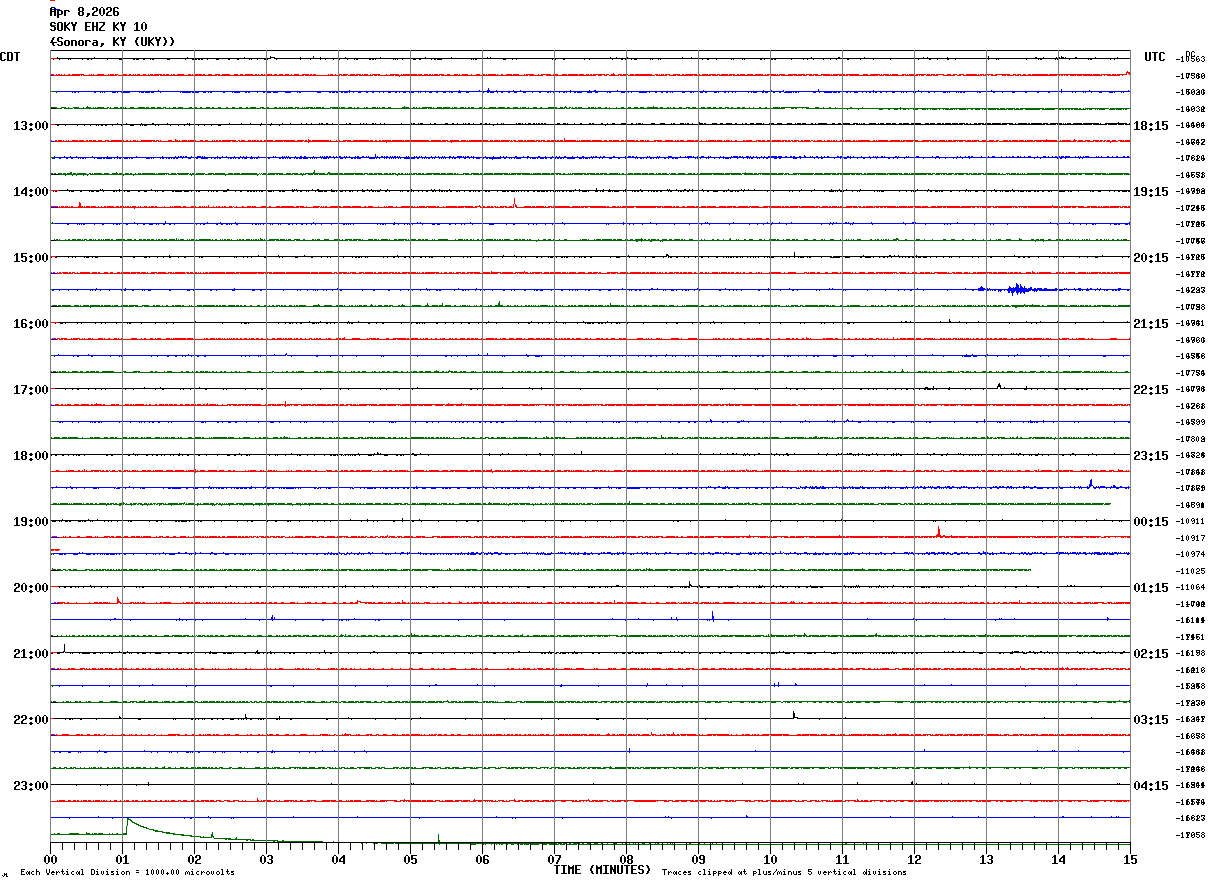Click the blue spike near minute 09 in the 01:15 UTC block
1210x886 pixels.
pyautogui.click(x=712, y=616)
